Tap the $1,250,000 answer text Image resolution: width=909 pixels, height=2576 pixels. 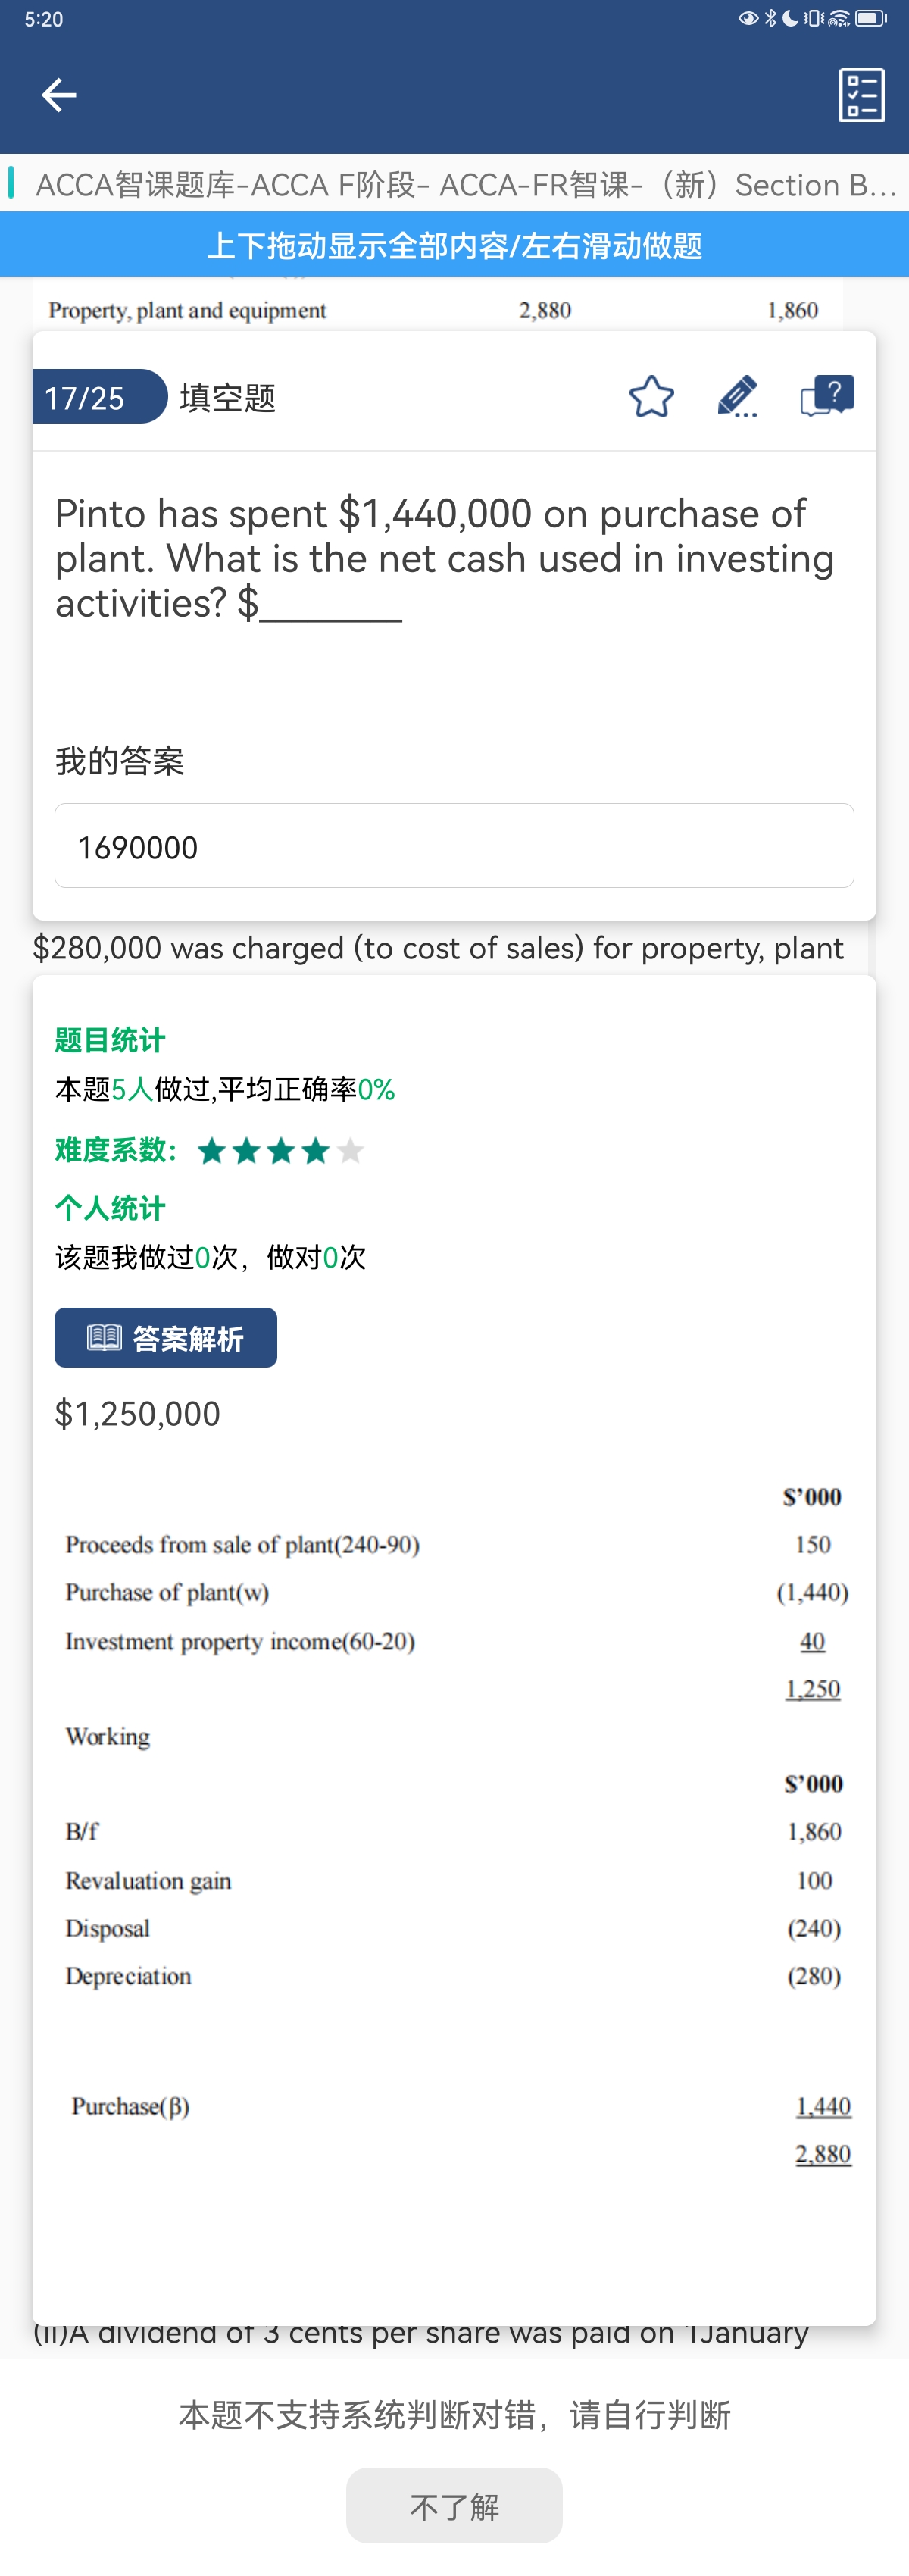pyautogui.click(x=138, y=1414)
